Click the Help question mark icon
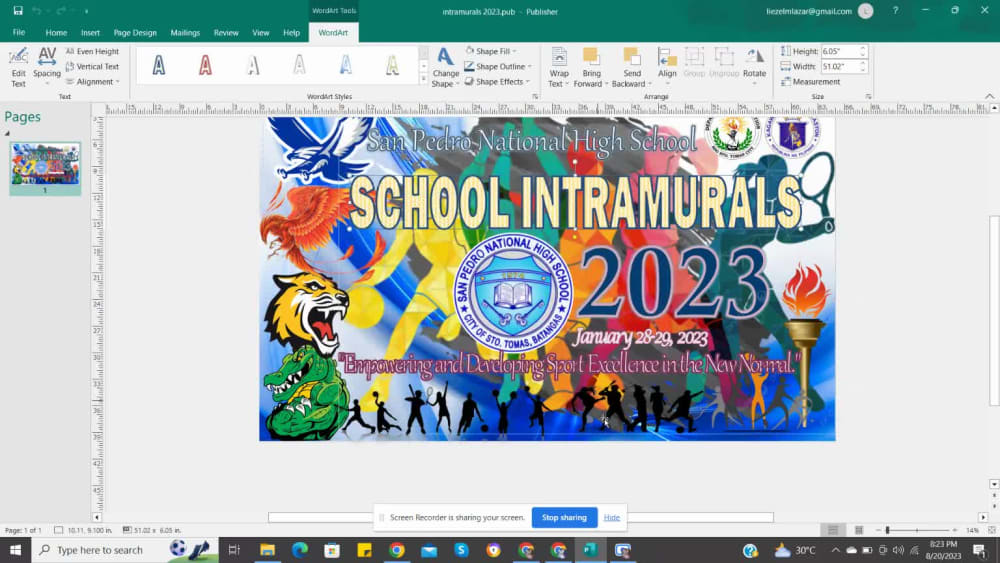Image resolution: width=1000 pixels, height=563 pixels. 895,11
